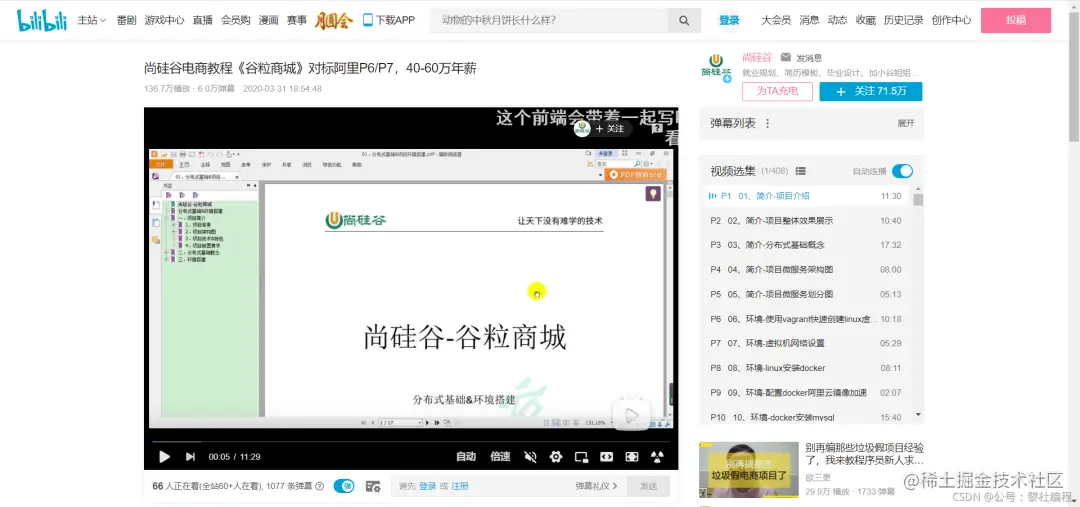Image resolution: width=1080 pixels, height=507 pixels.
Task: Click the phone icon for 下载APP
Action: coord(367,20)
